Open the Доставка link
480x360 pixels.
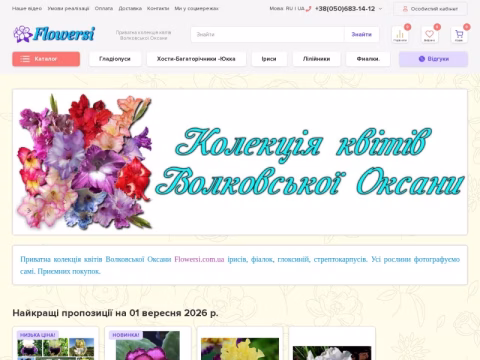(130, 9)
